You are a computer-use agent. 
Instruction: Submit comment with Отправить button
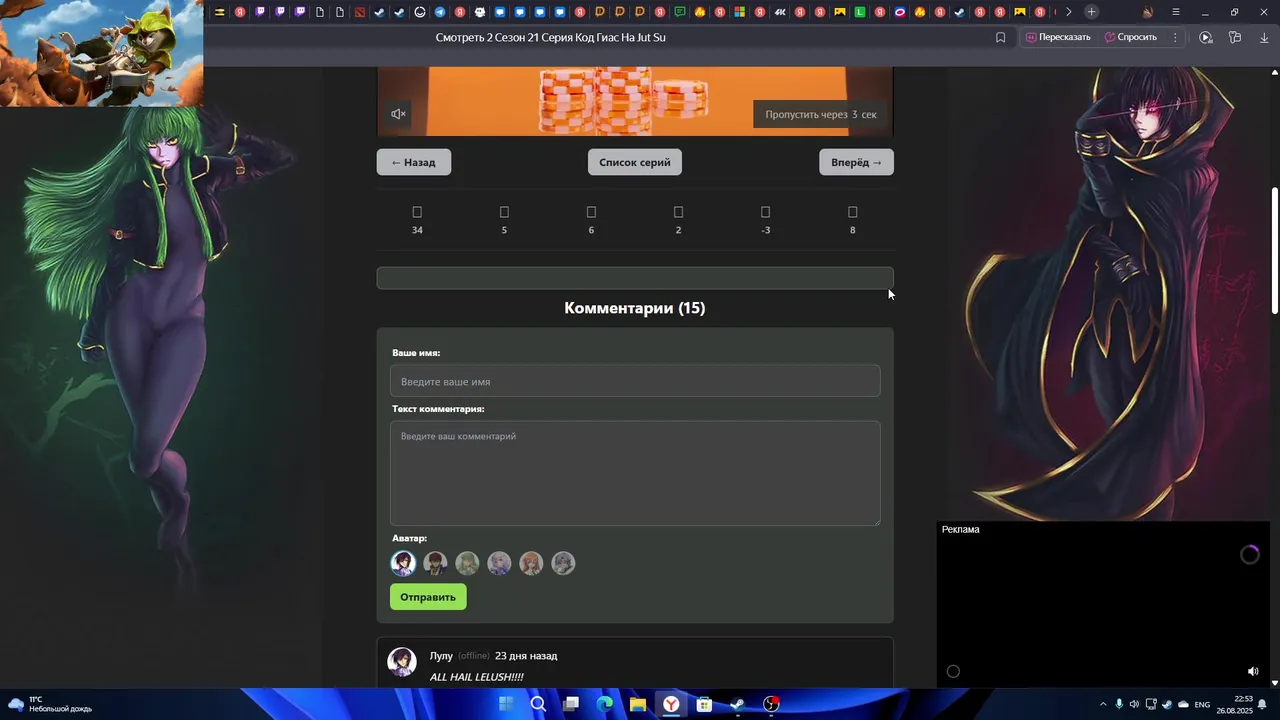(428, 597)
